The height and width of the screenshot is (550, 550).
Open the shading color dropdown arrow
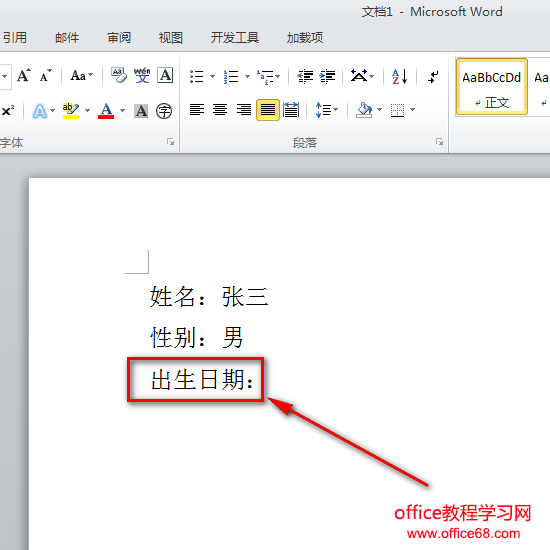[x=379, y=110]
